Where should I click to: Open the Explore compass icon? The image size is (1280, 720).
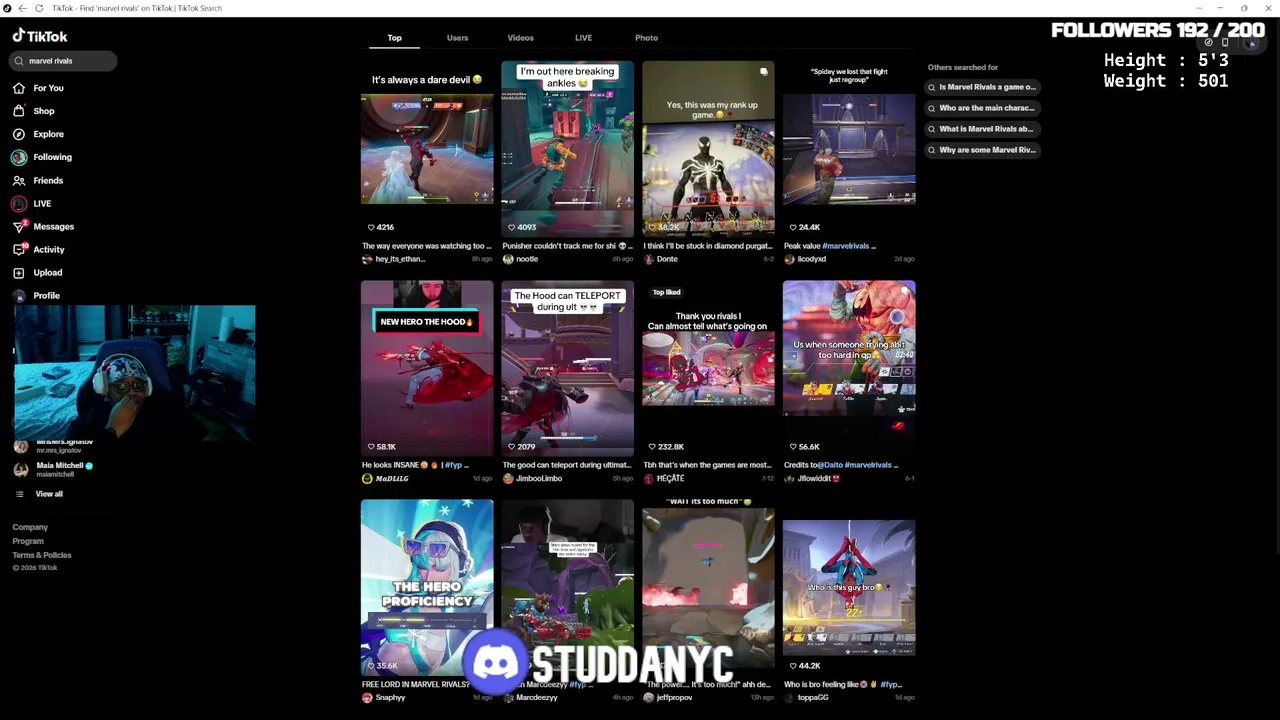(19, 134)
